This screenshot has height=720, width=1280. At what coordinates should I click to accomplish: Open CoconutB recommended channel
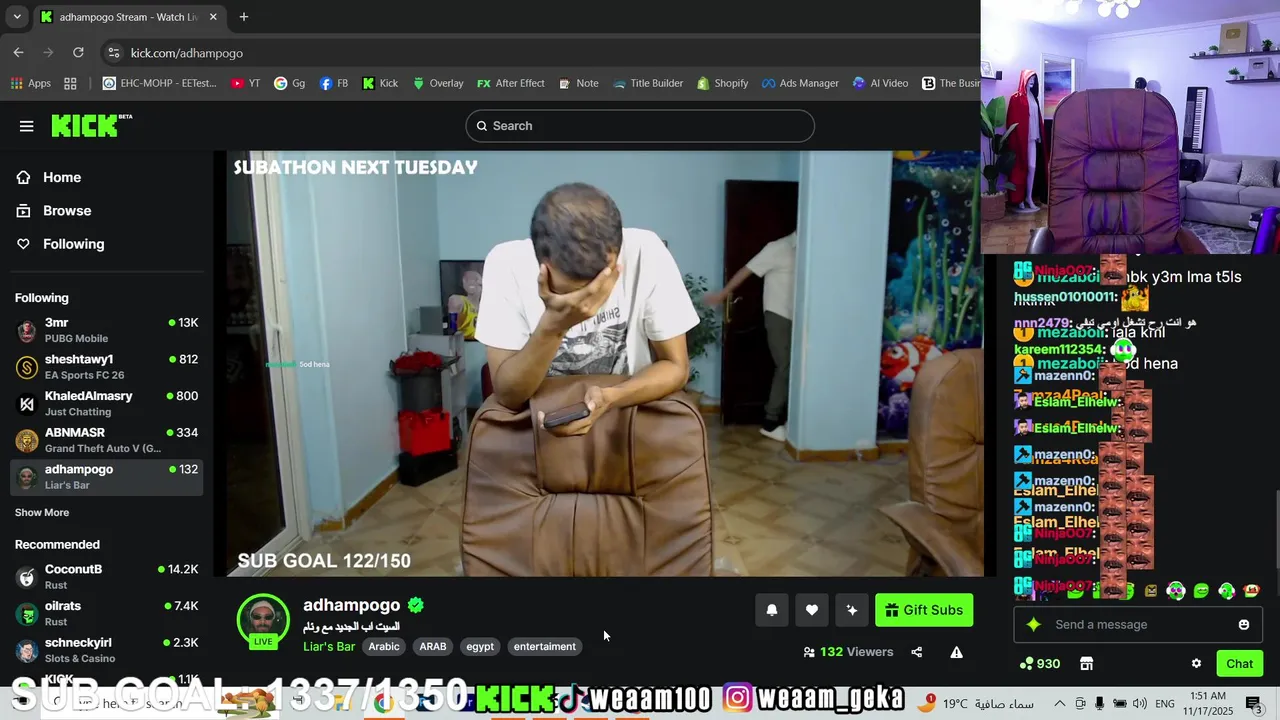[x=107, y=577]
